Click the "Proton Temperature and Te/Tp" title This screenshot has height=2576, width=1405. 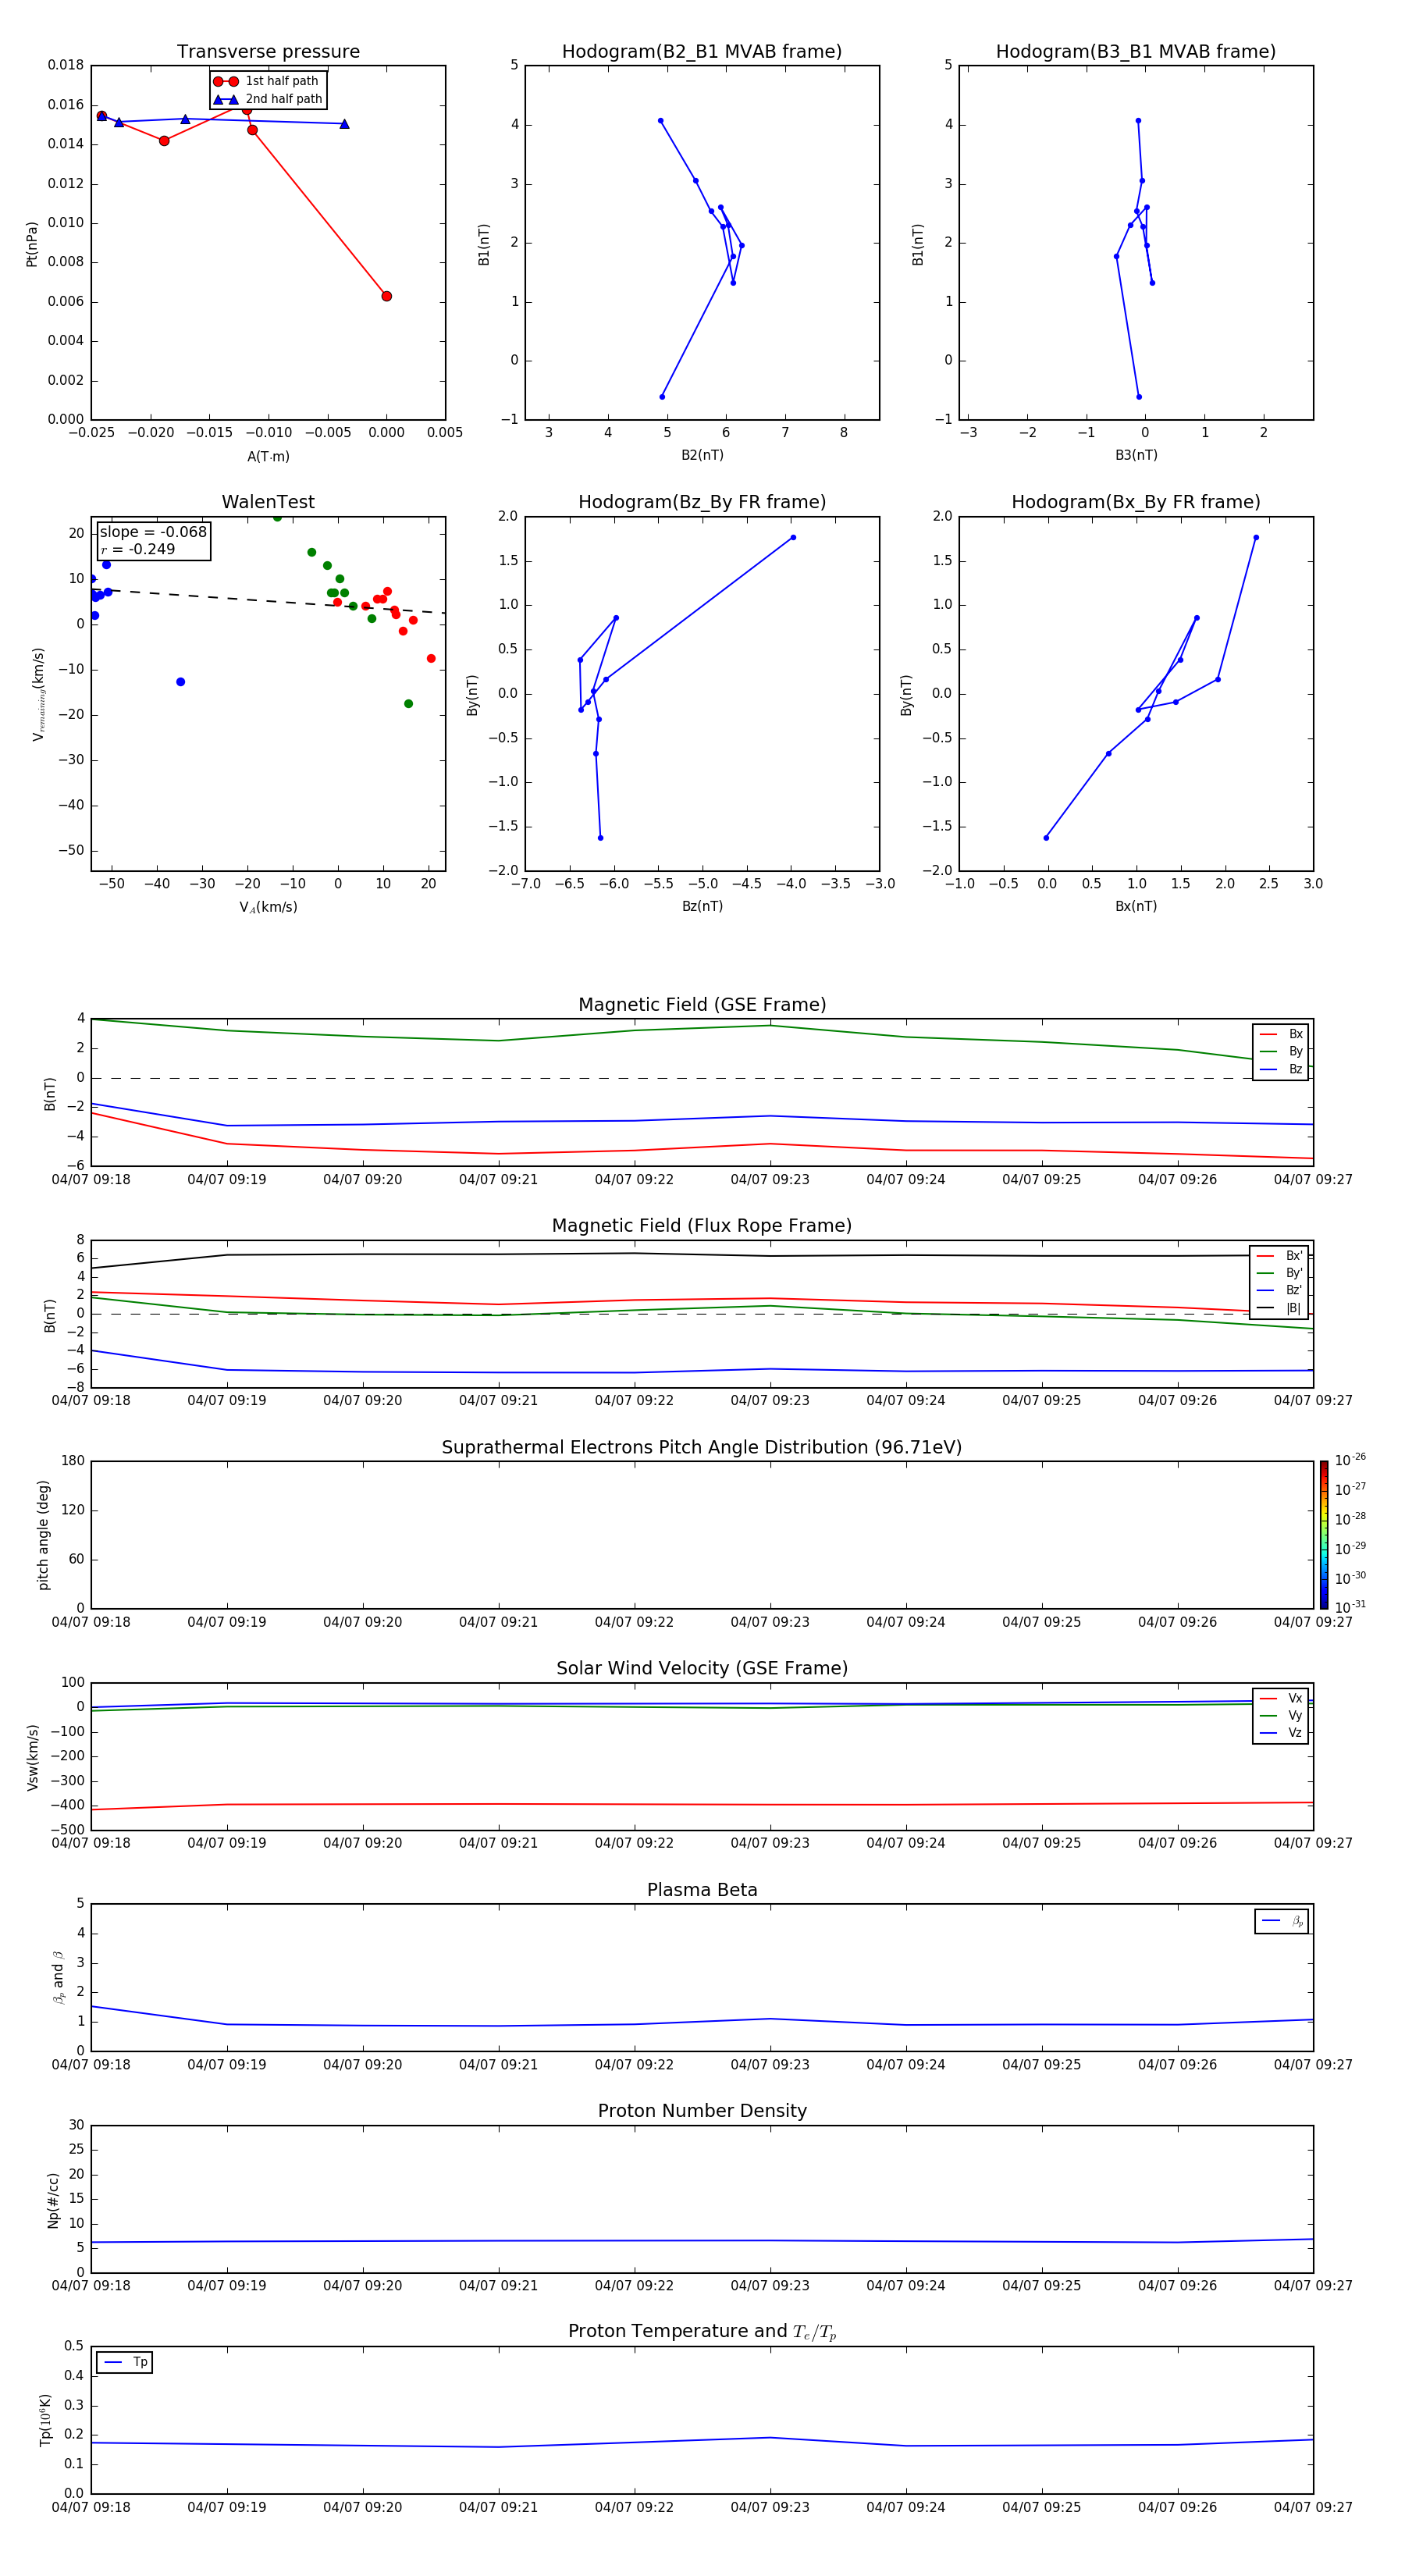tap(702, 2331)
